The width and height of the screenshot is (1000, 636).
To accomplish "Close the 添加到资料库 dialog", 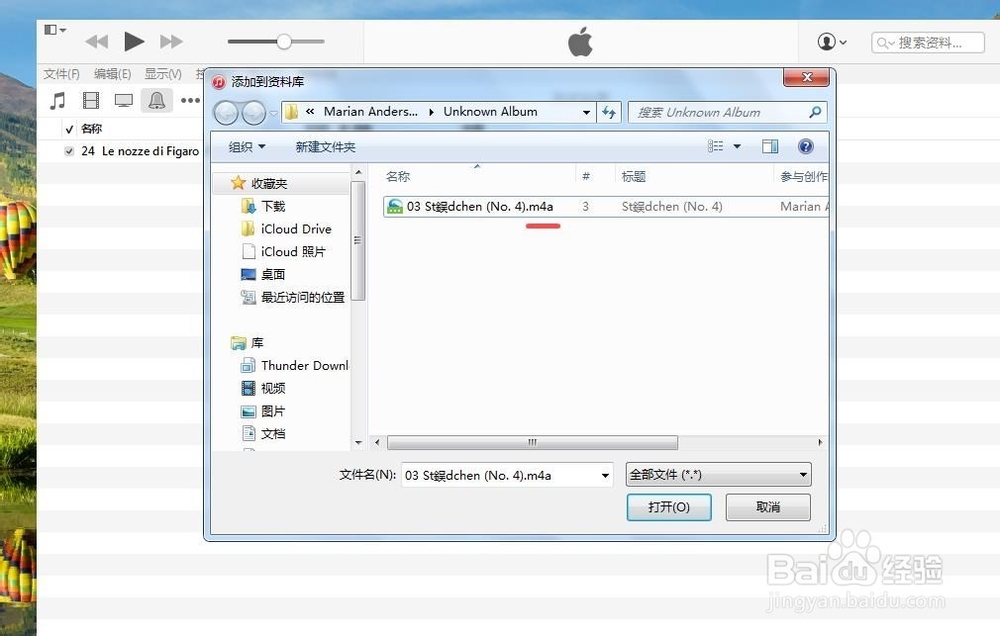I will [x=807, y=77].
